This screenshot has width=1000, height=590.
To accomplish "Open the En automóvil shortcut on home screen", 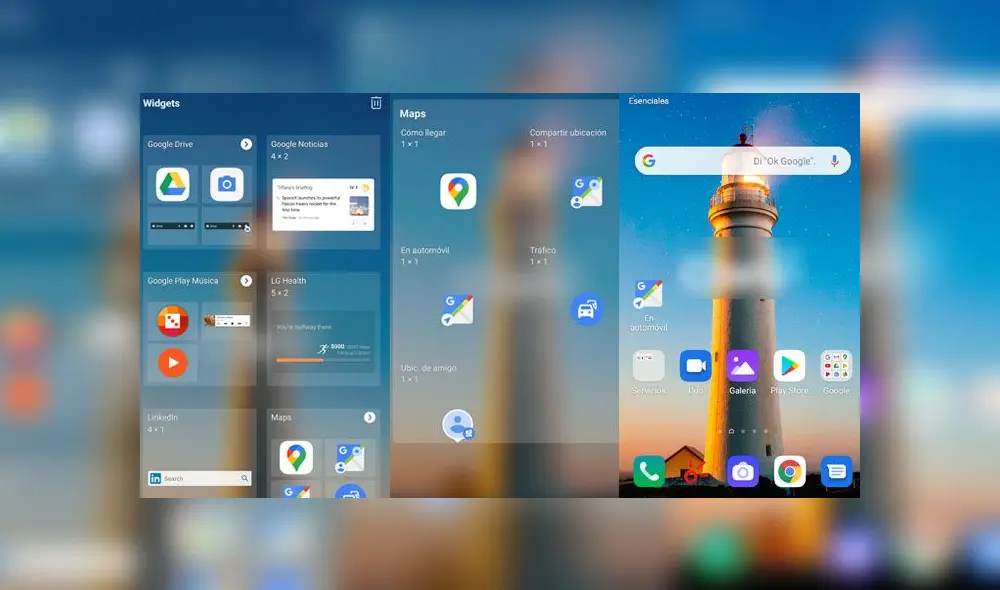I will (x=648, y=296).
